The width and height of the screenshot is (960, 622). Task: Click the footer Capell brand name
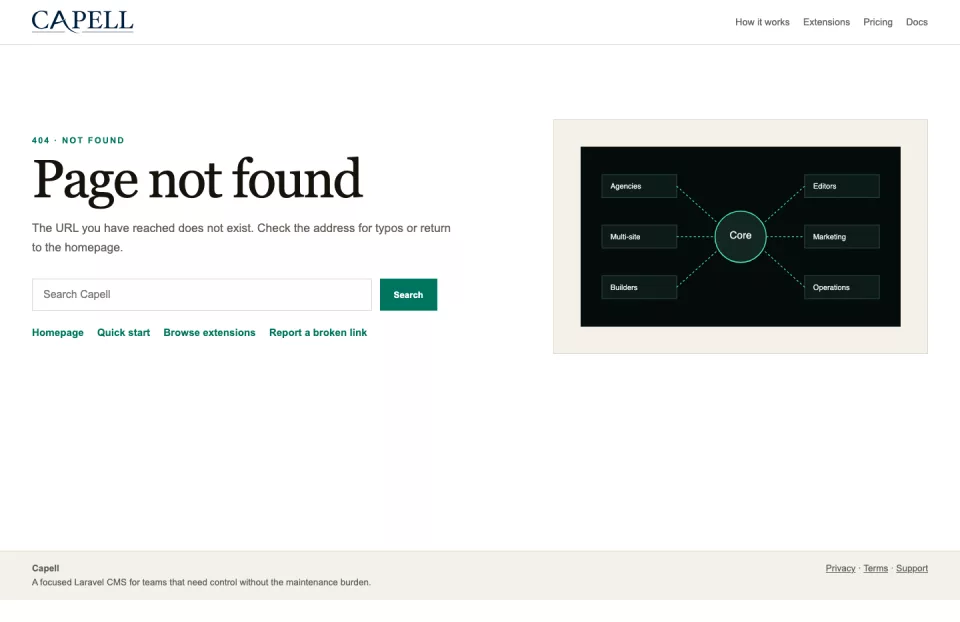(45, 568)
